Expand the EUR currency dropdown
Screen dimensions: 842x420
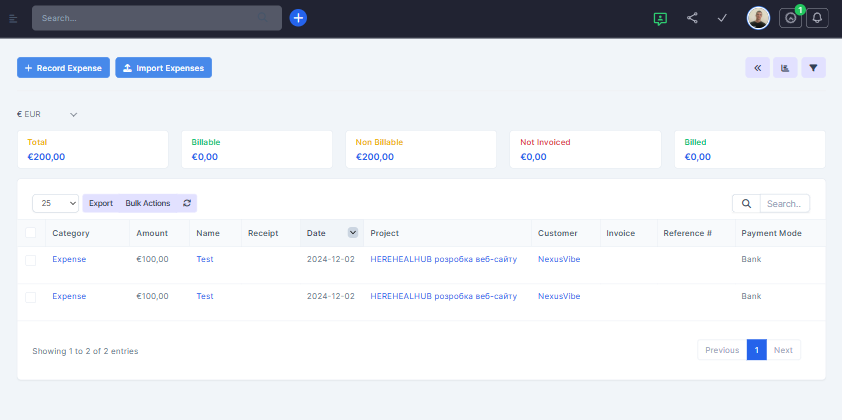coord(48,115)
